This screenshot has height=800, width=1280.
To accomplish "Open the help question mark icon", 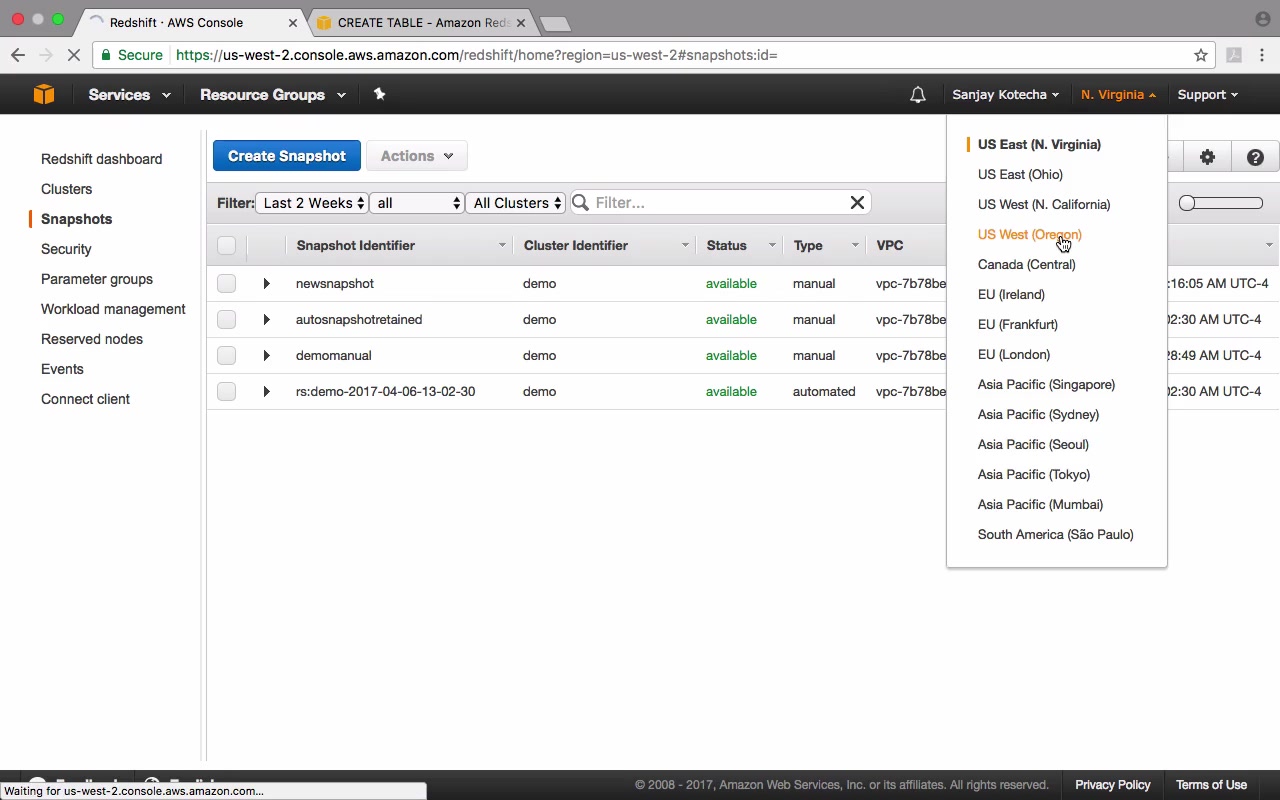I will pyautogui.click(x=1255, y=157).
